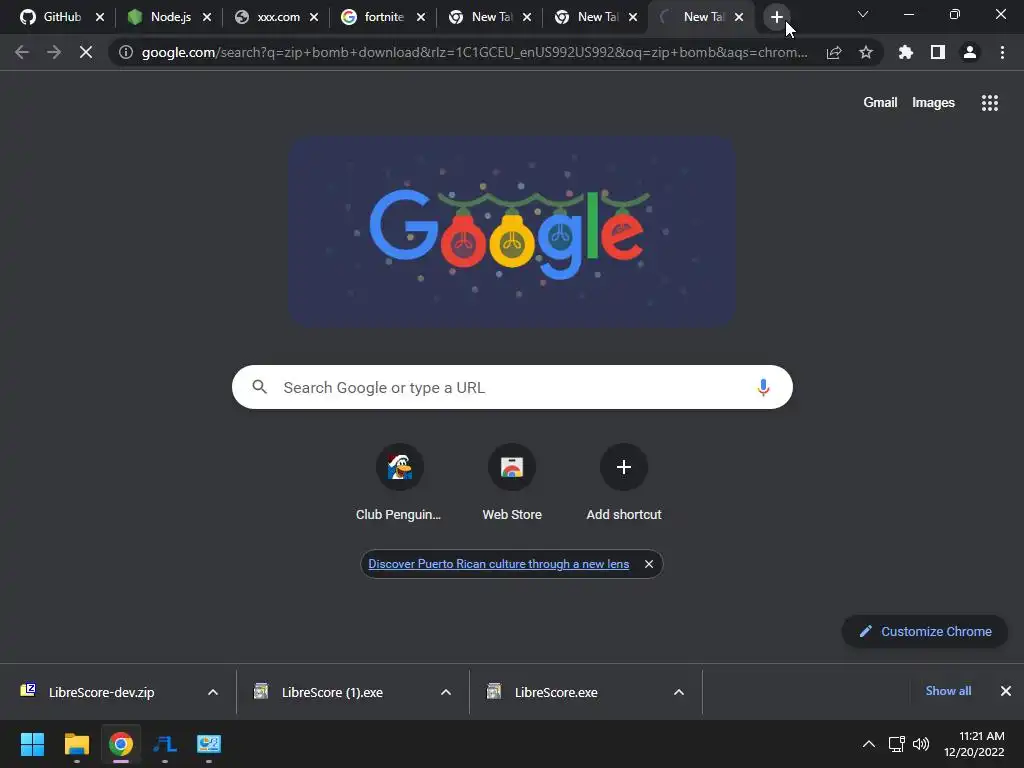Open Gmail link
Viewport: 1024px width, 768px height.
tap(880, 103)
